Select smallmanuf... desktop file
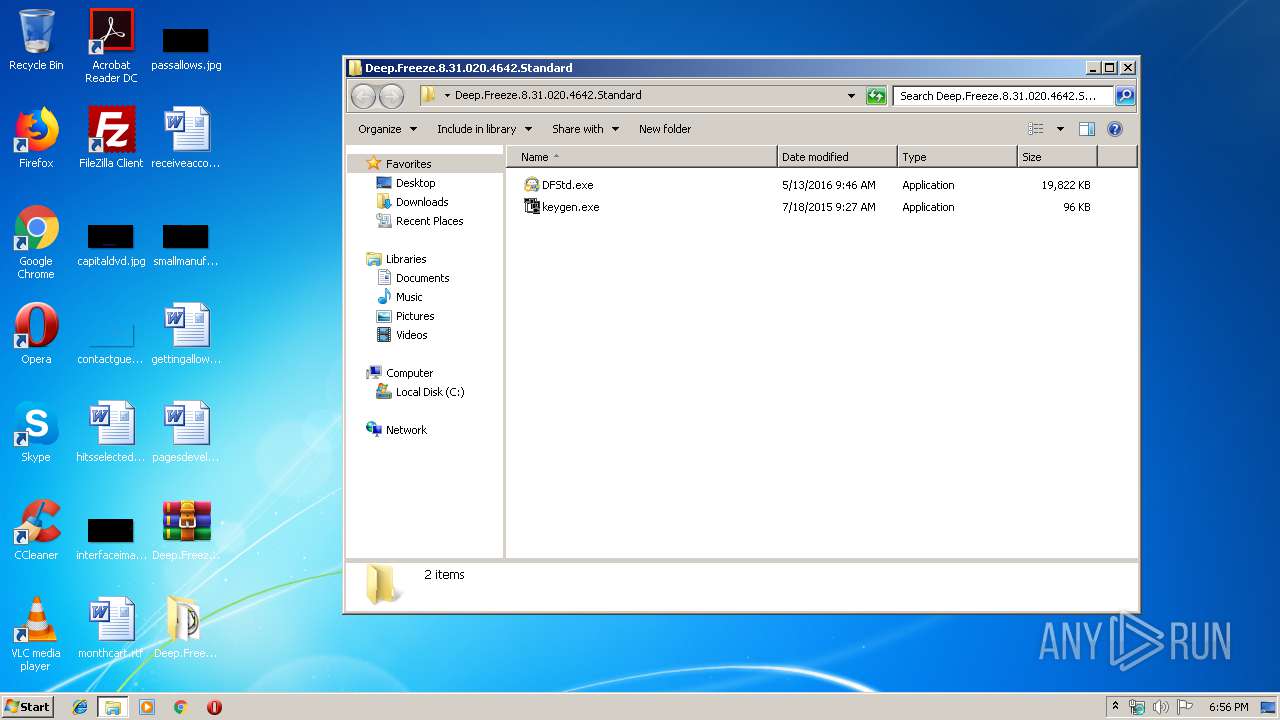1280x720 pixels. 186,245
